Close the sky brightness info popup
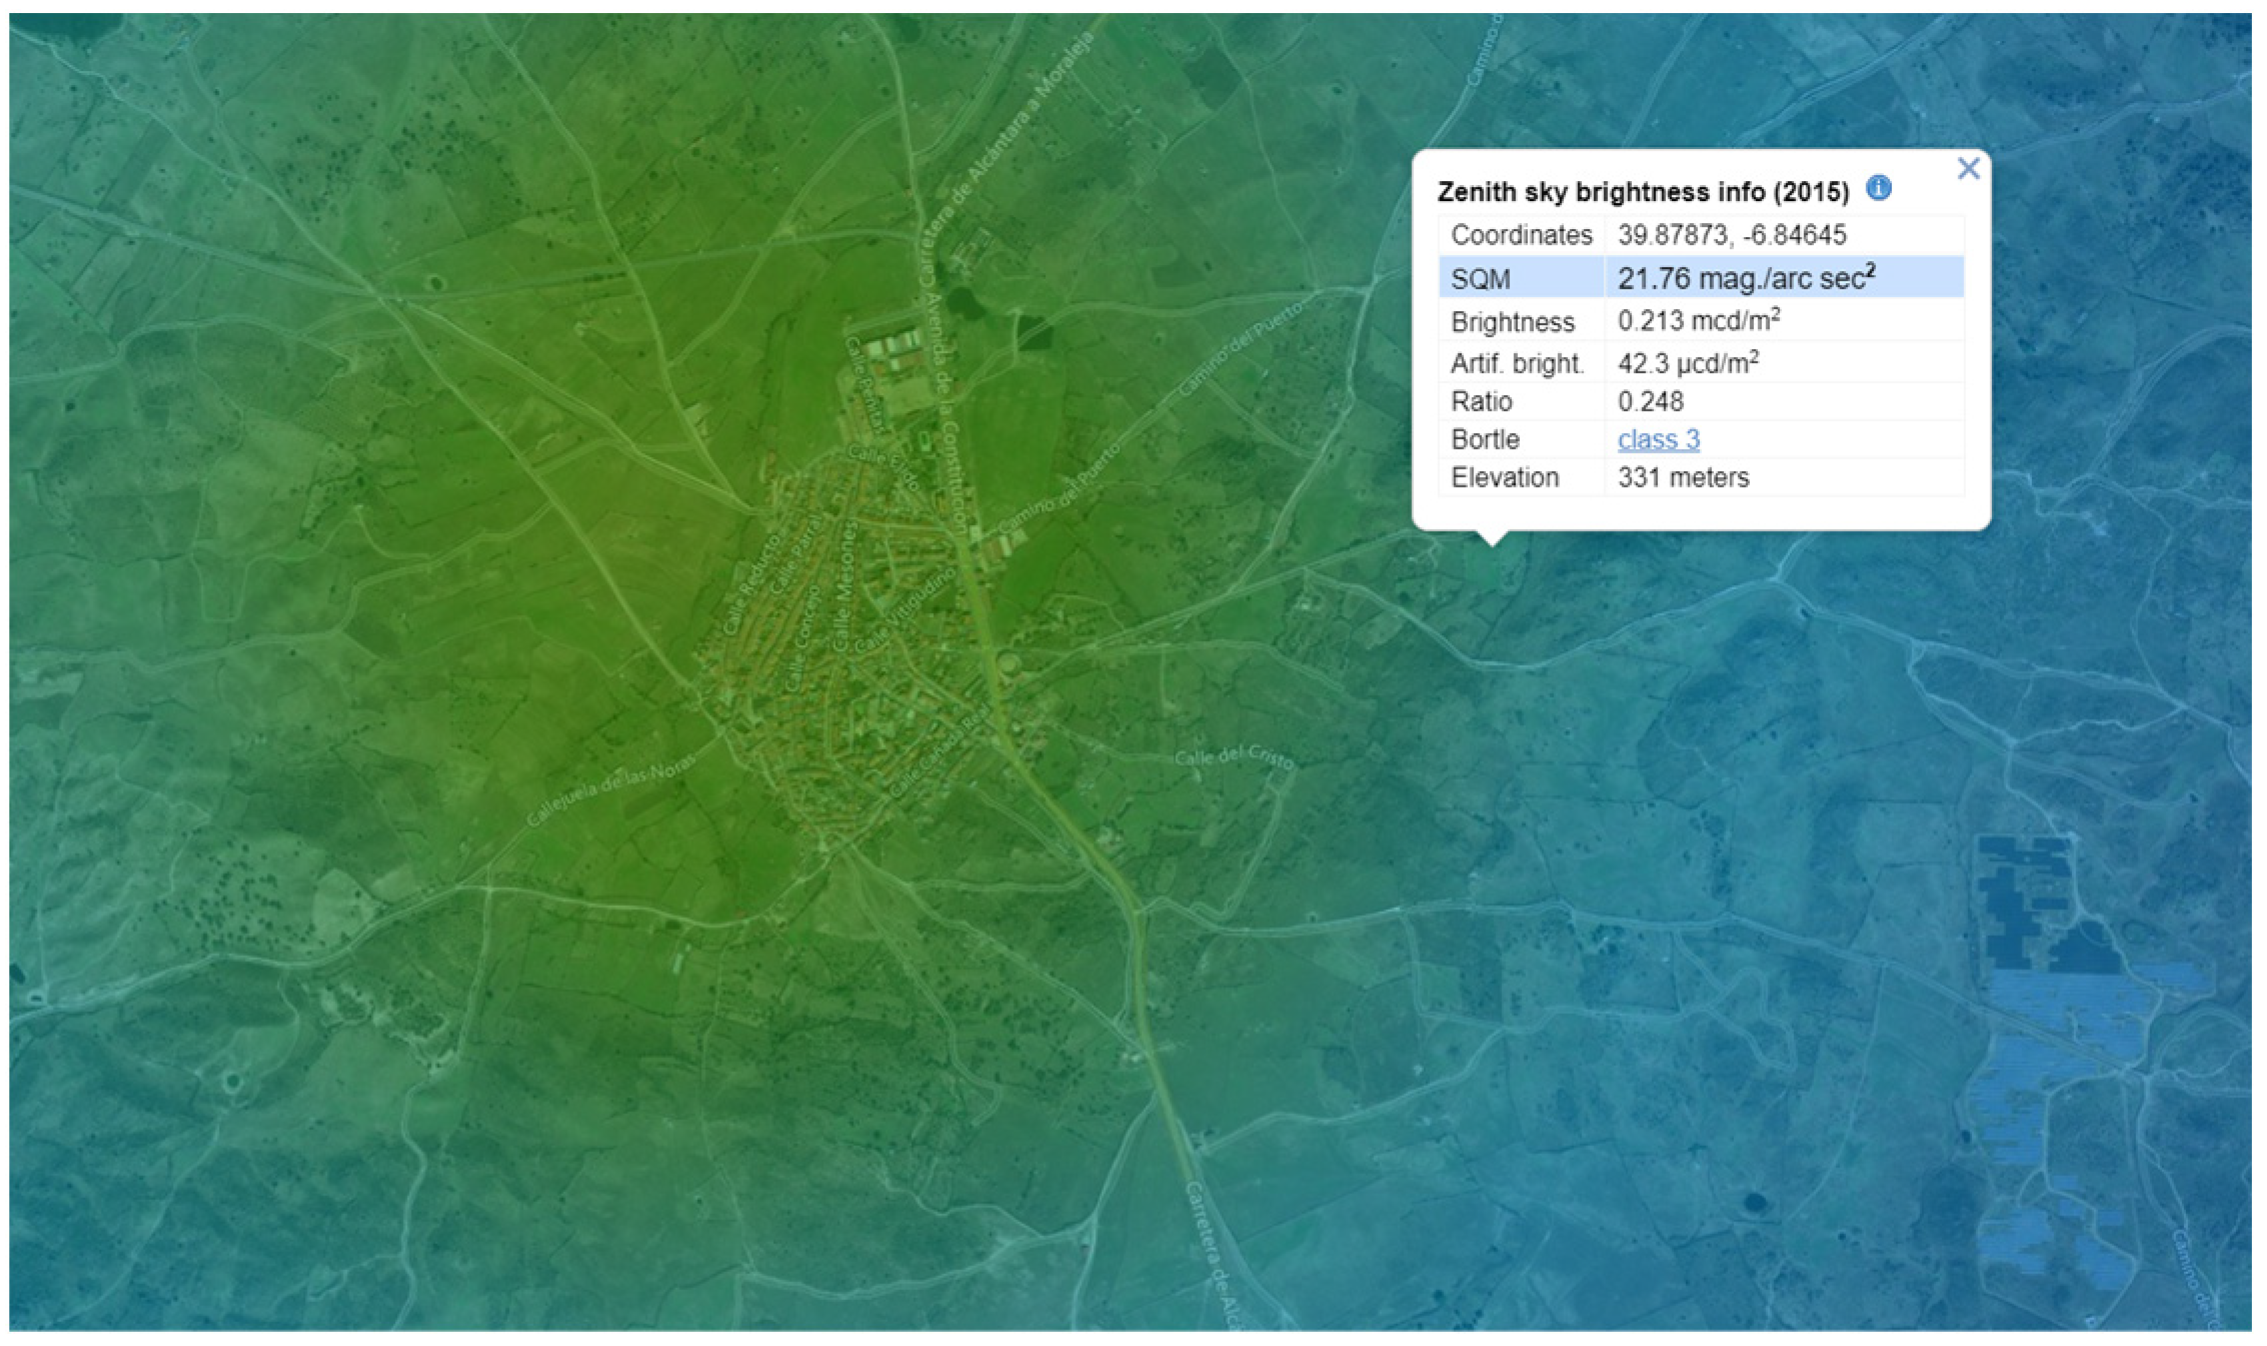The width and height of the screenshot is (2267, 1346). 1967,168
